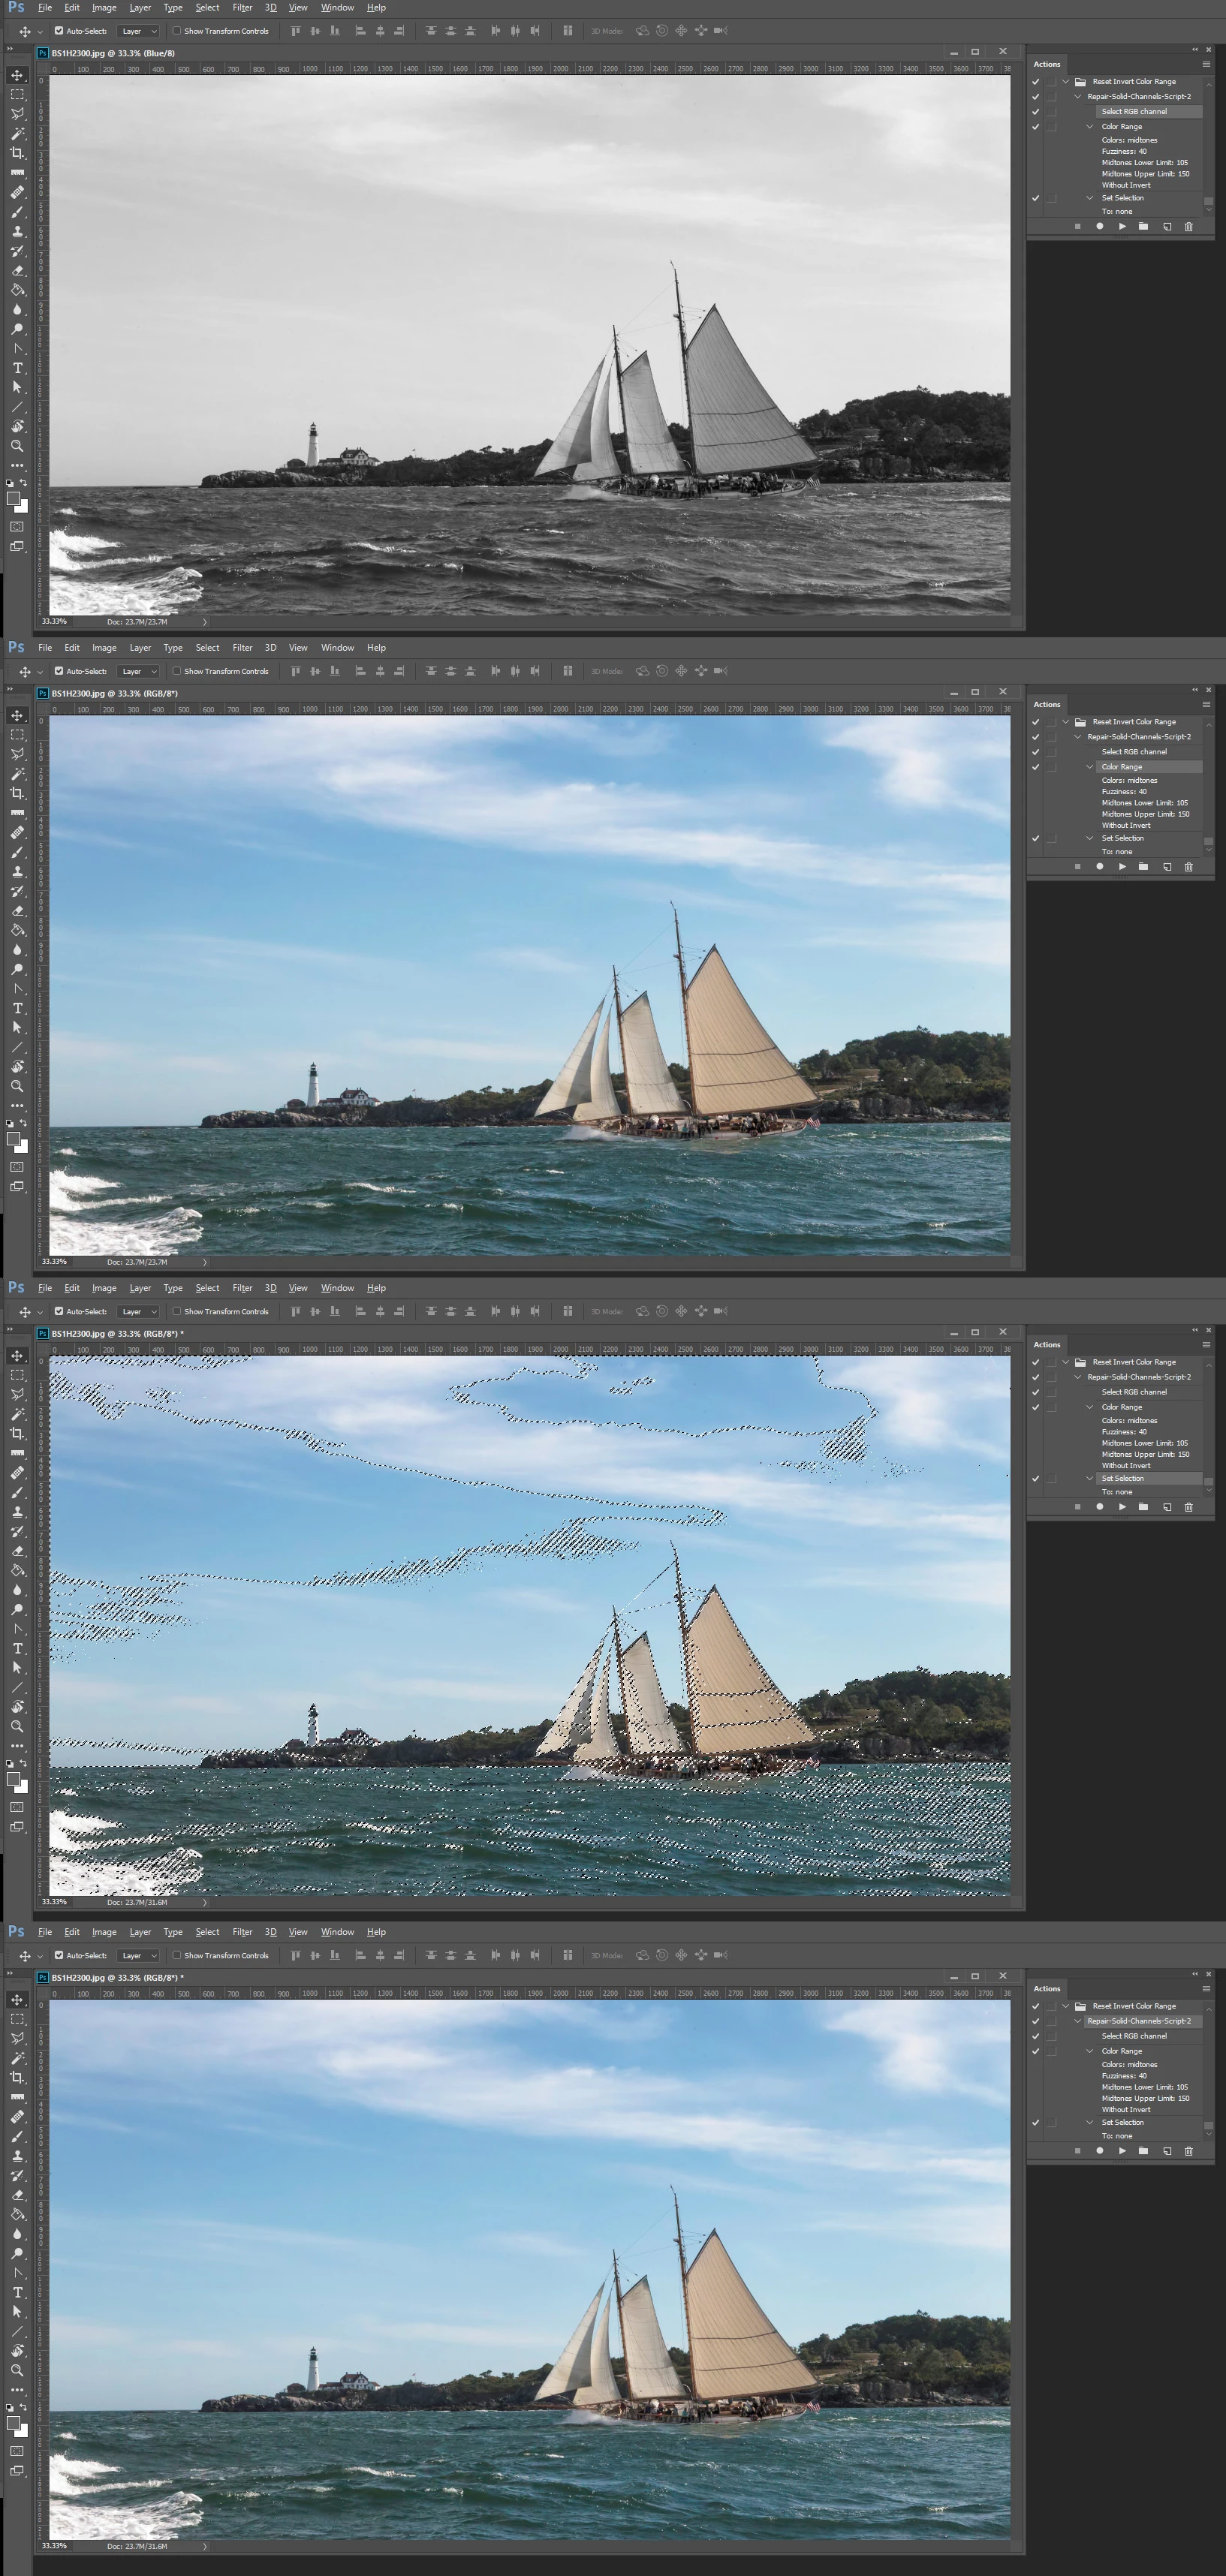Screen dimensions: 1226x2576
Task: Switch to Actions tab in grayscale Blue/8 window
Action: click(1047, 64)
